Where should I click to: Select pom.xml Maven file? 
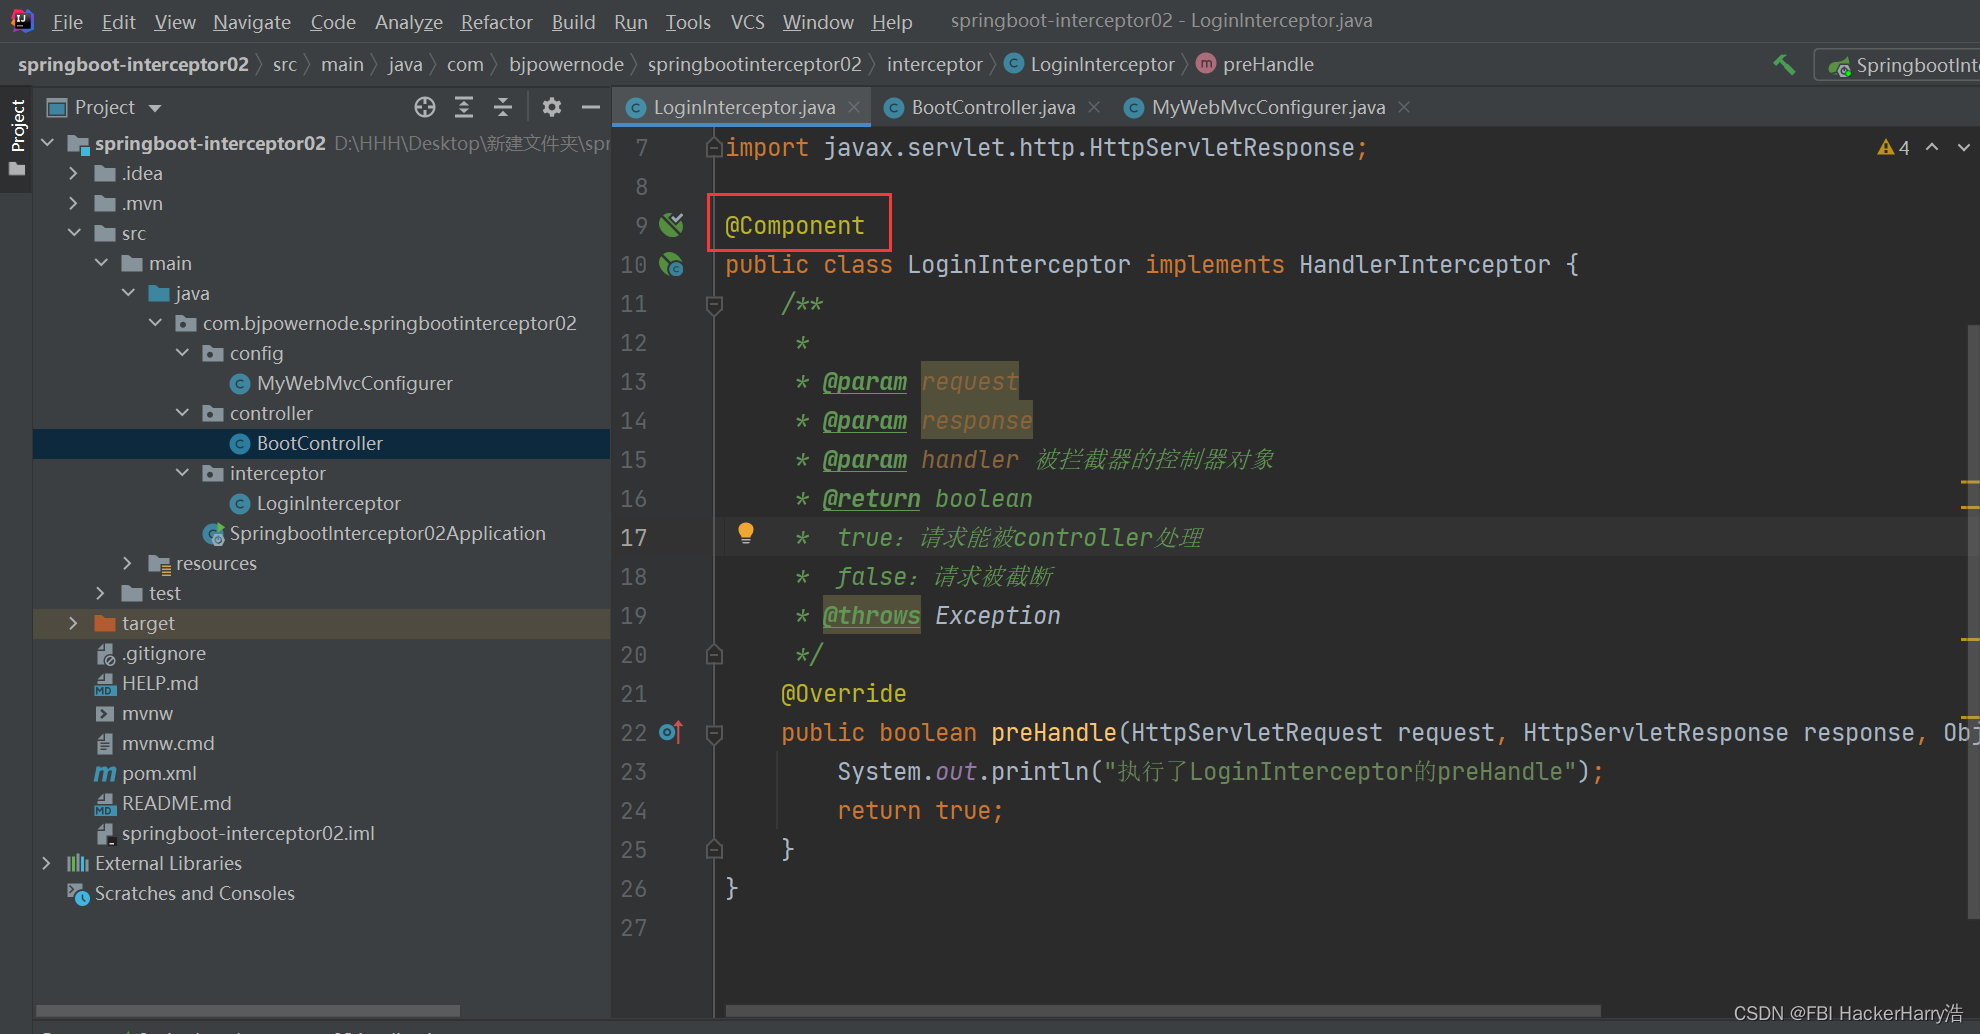pos(159,773)
